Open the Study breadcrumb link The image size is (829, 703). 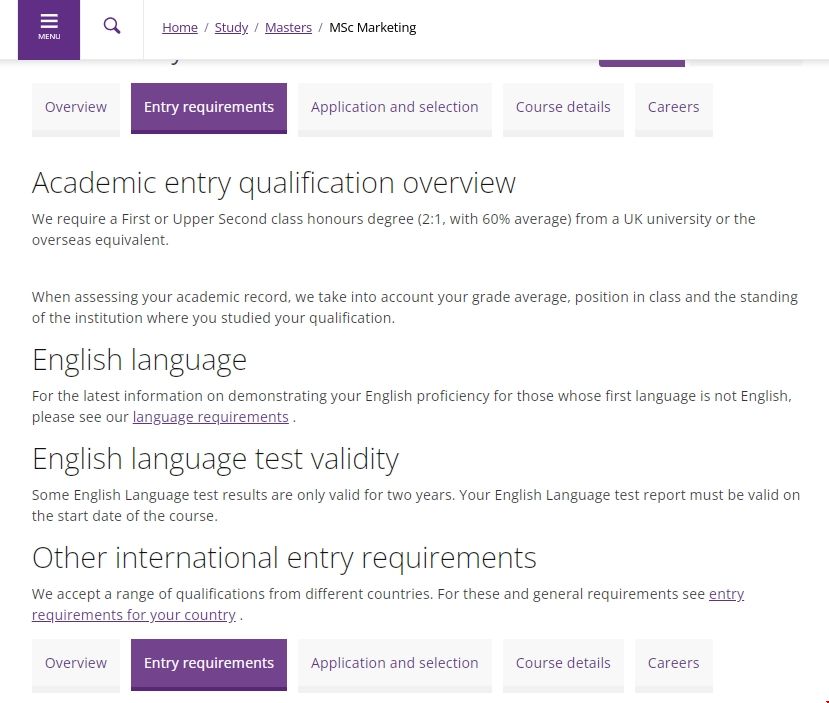[x=231, y=28]
